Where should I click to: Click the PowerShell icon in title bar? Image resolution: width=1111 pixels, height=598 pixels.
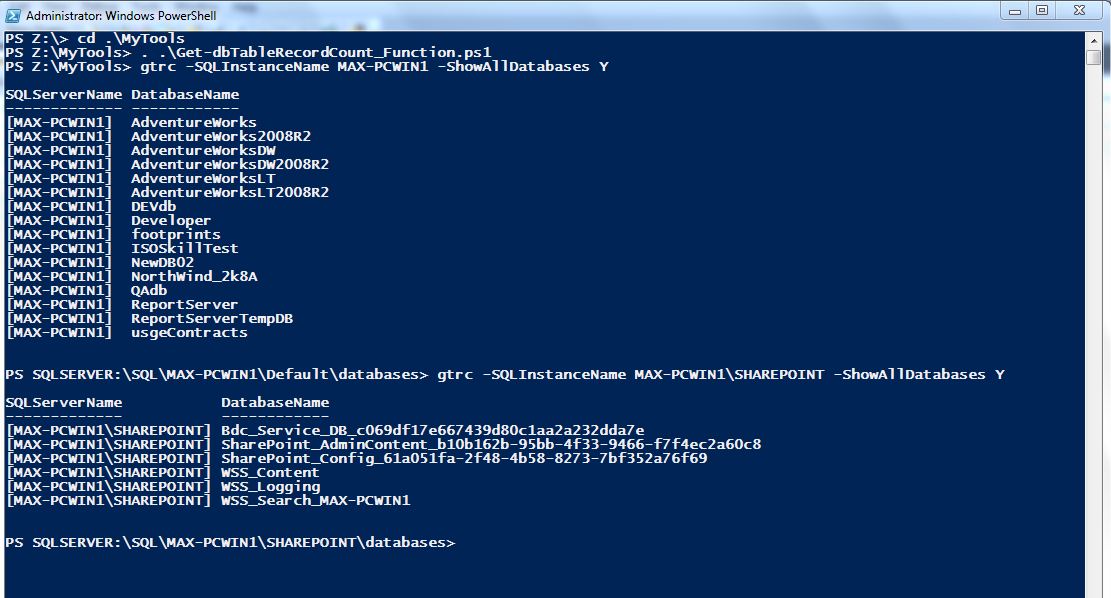click(12, 15)
